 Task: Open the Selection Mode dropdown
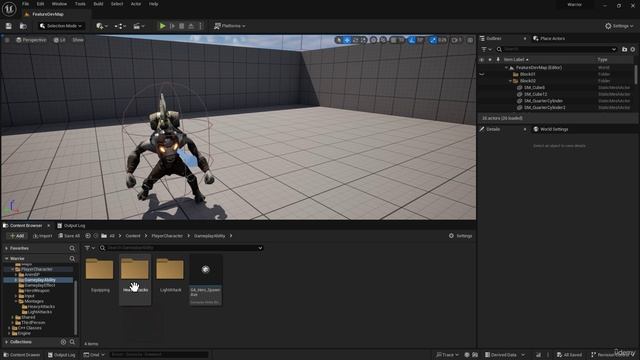coord(61,26)
